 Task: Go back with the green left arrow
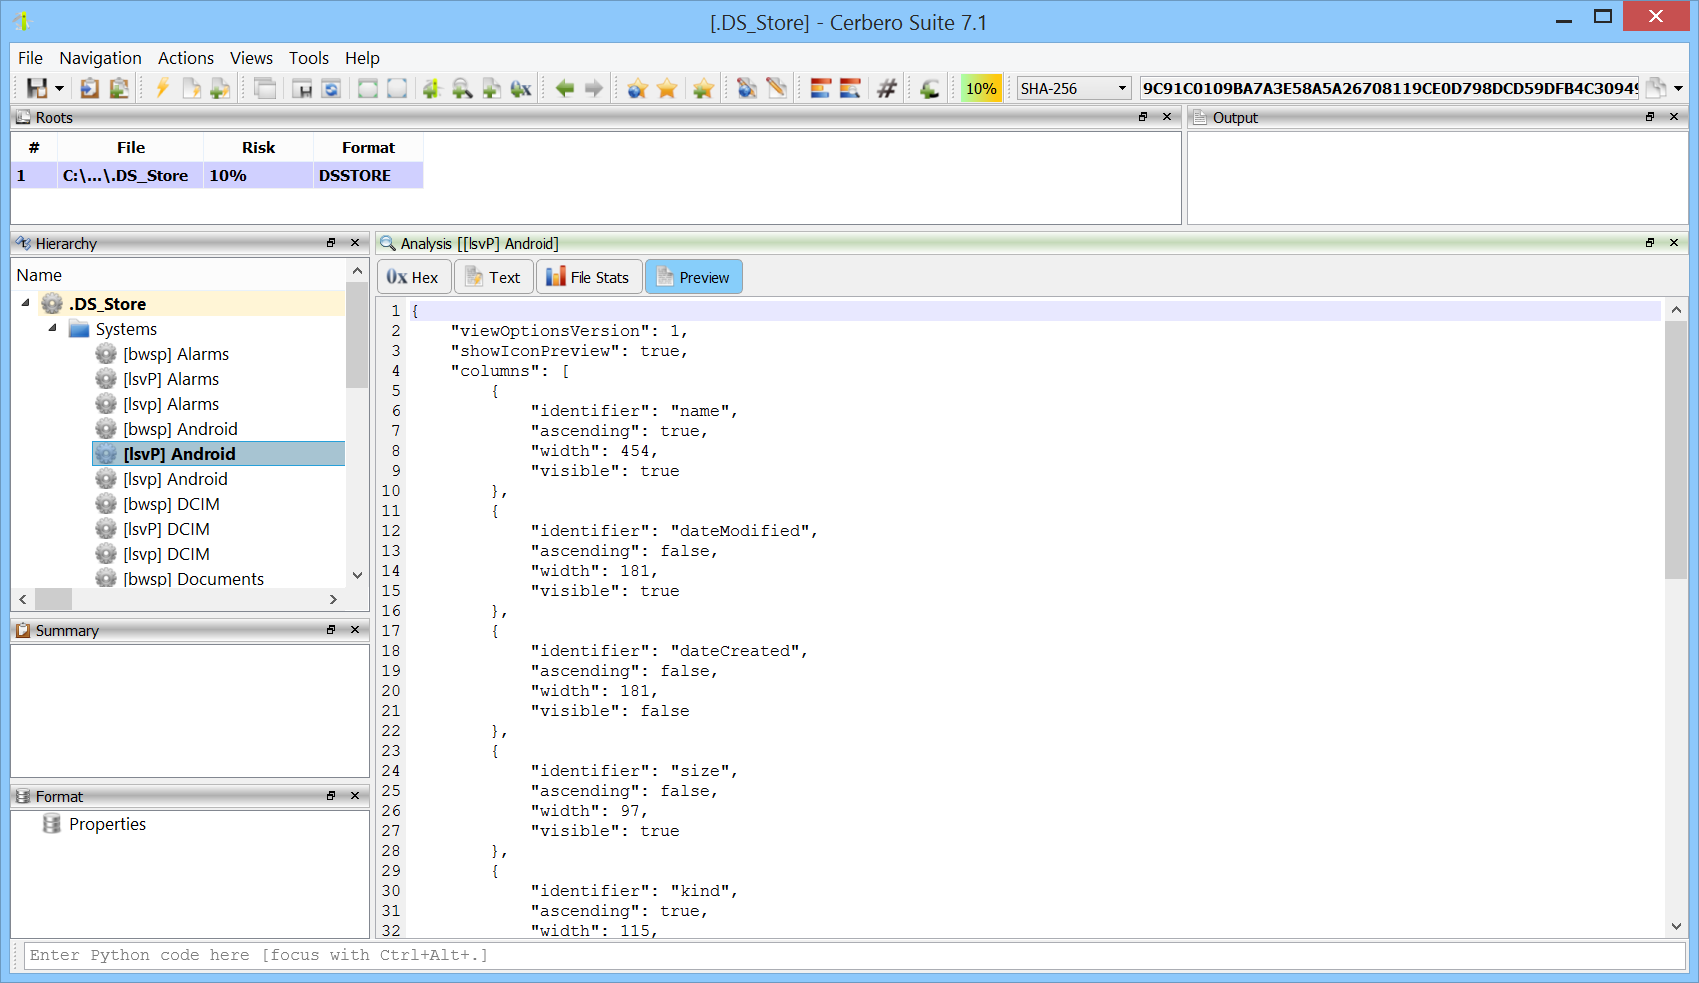tap(565, 88)
